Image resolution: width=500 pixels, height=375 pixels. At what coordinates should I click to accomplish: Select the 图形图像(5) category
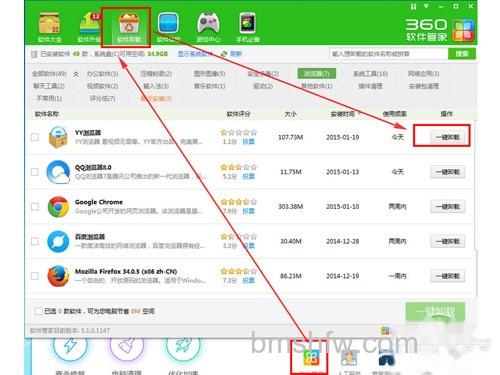[210, 74]
